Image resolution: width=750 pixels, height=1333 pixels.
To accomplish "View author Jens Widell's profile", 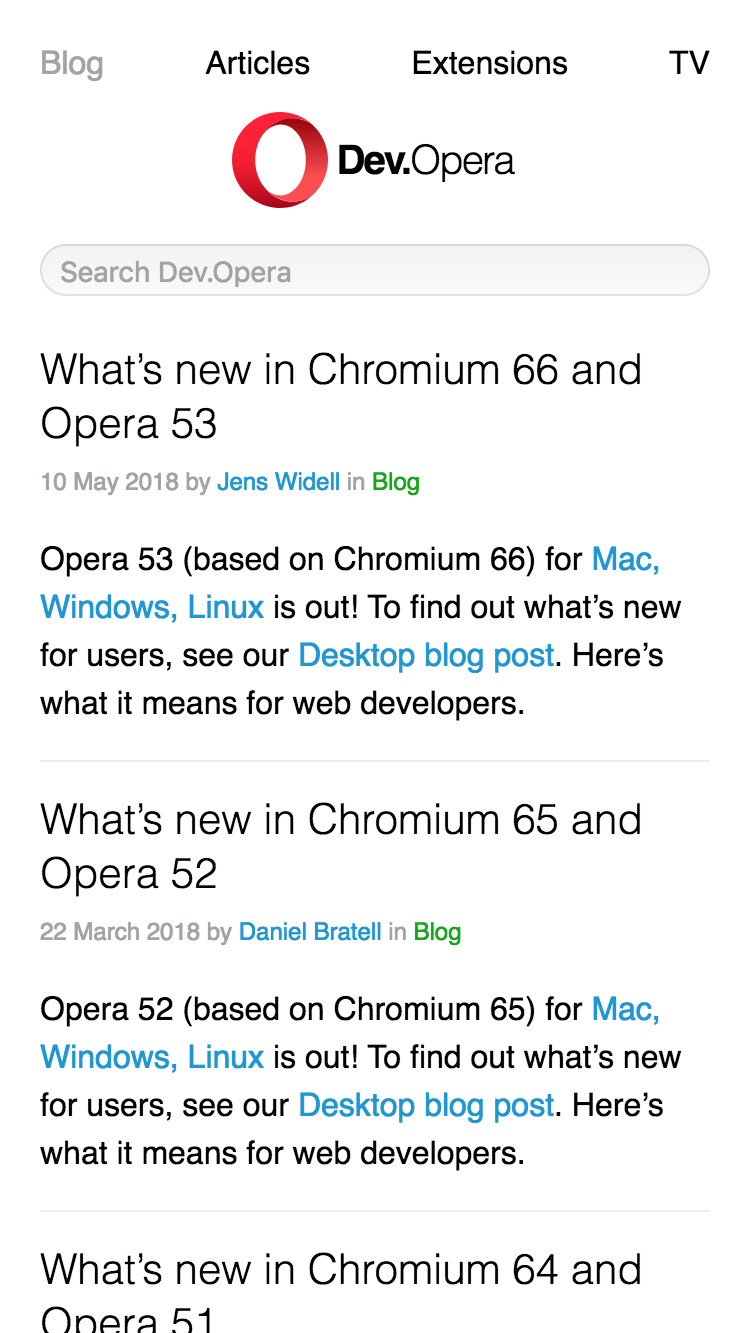I will (x=278, y=482).
